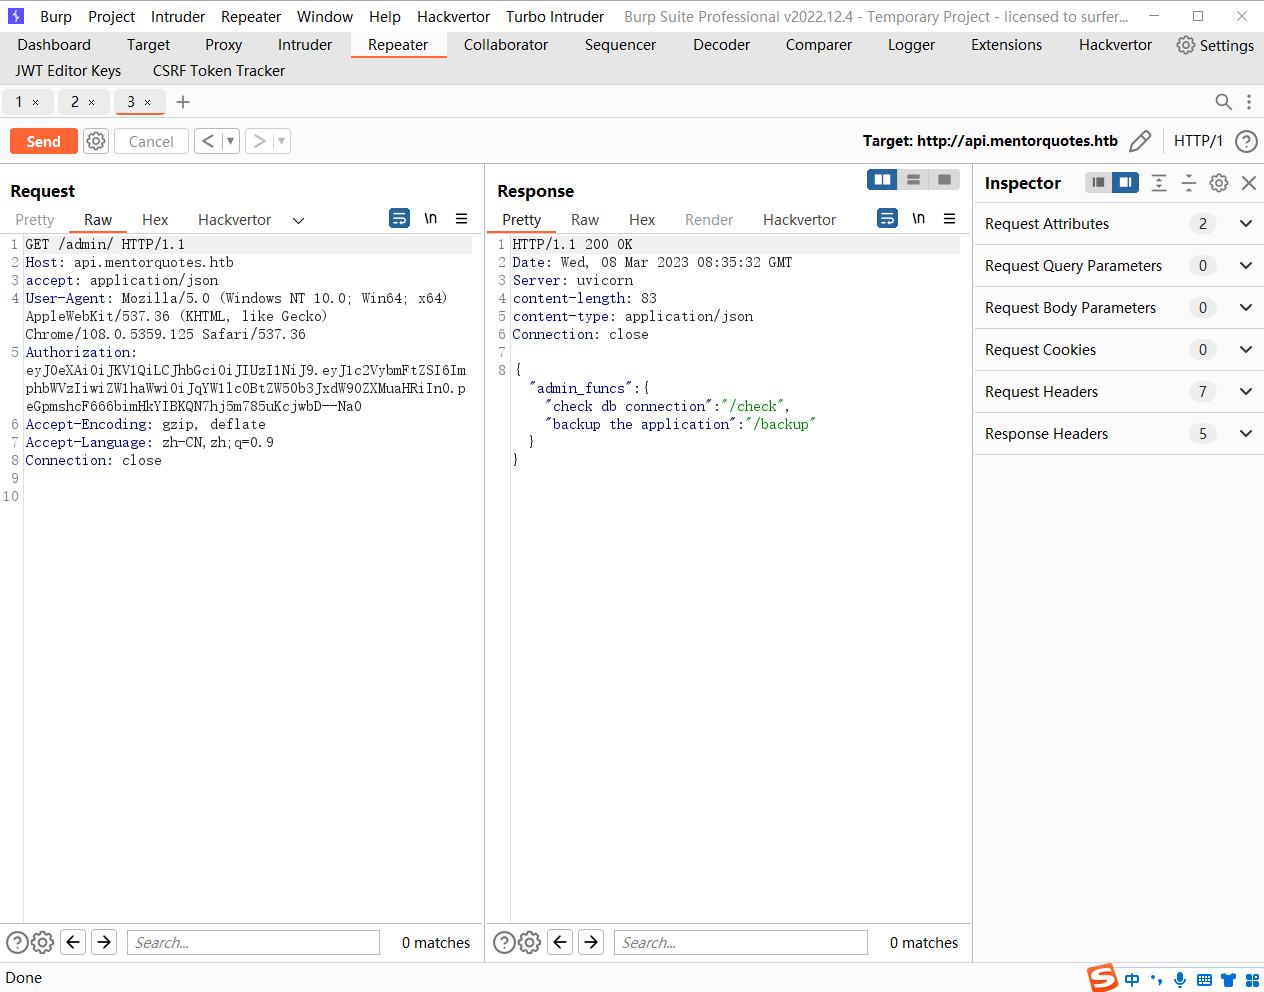Go to next Request search match
This screenshot has width=1264, height=992.
click(104, 942)
